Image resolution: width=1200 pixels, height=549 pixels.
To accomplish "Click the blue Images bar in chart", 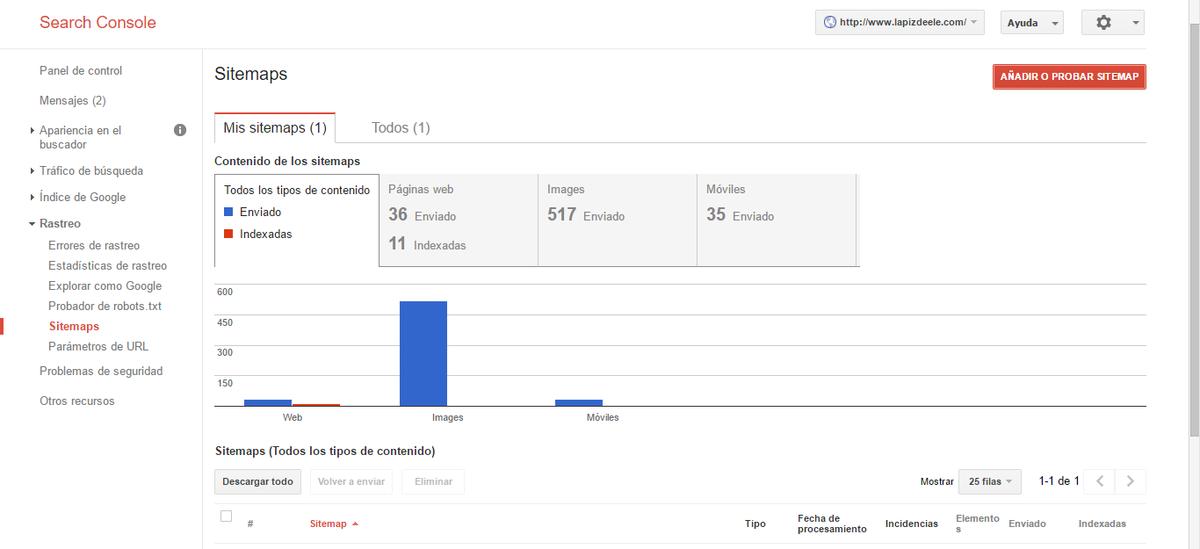I will click(423, 353).
